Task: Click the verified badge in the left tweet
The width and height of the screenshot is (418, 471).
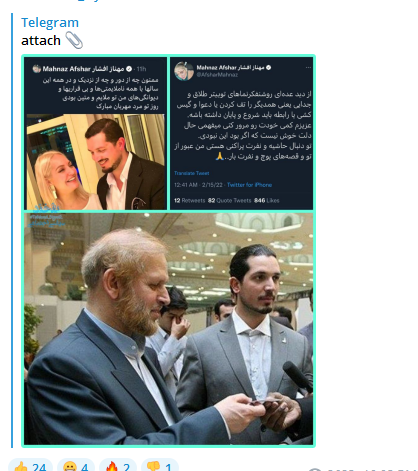Action: (129, 69)
